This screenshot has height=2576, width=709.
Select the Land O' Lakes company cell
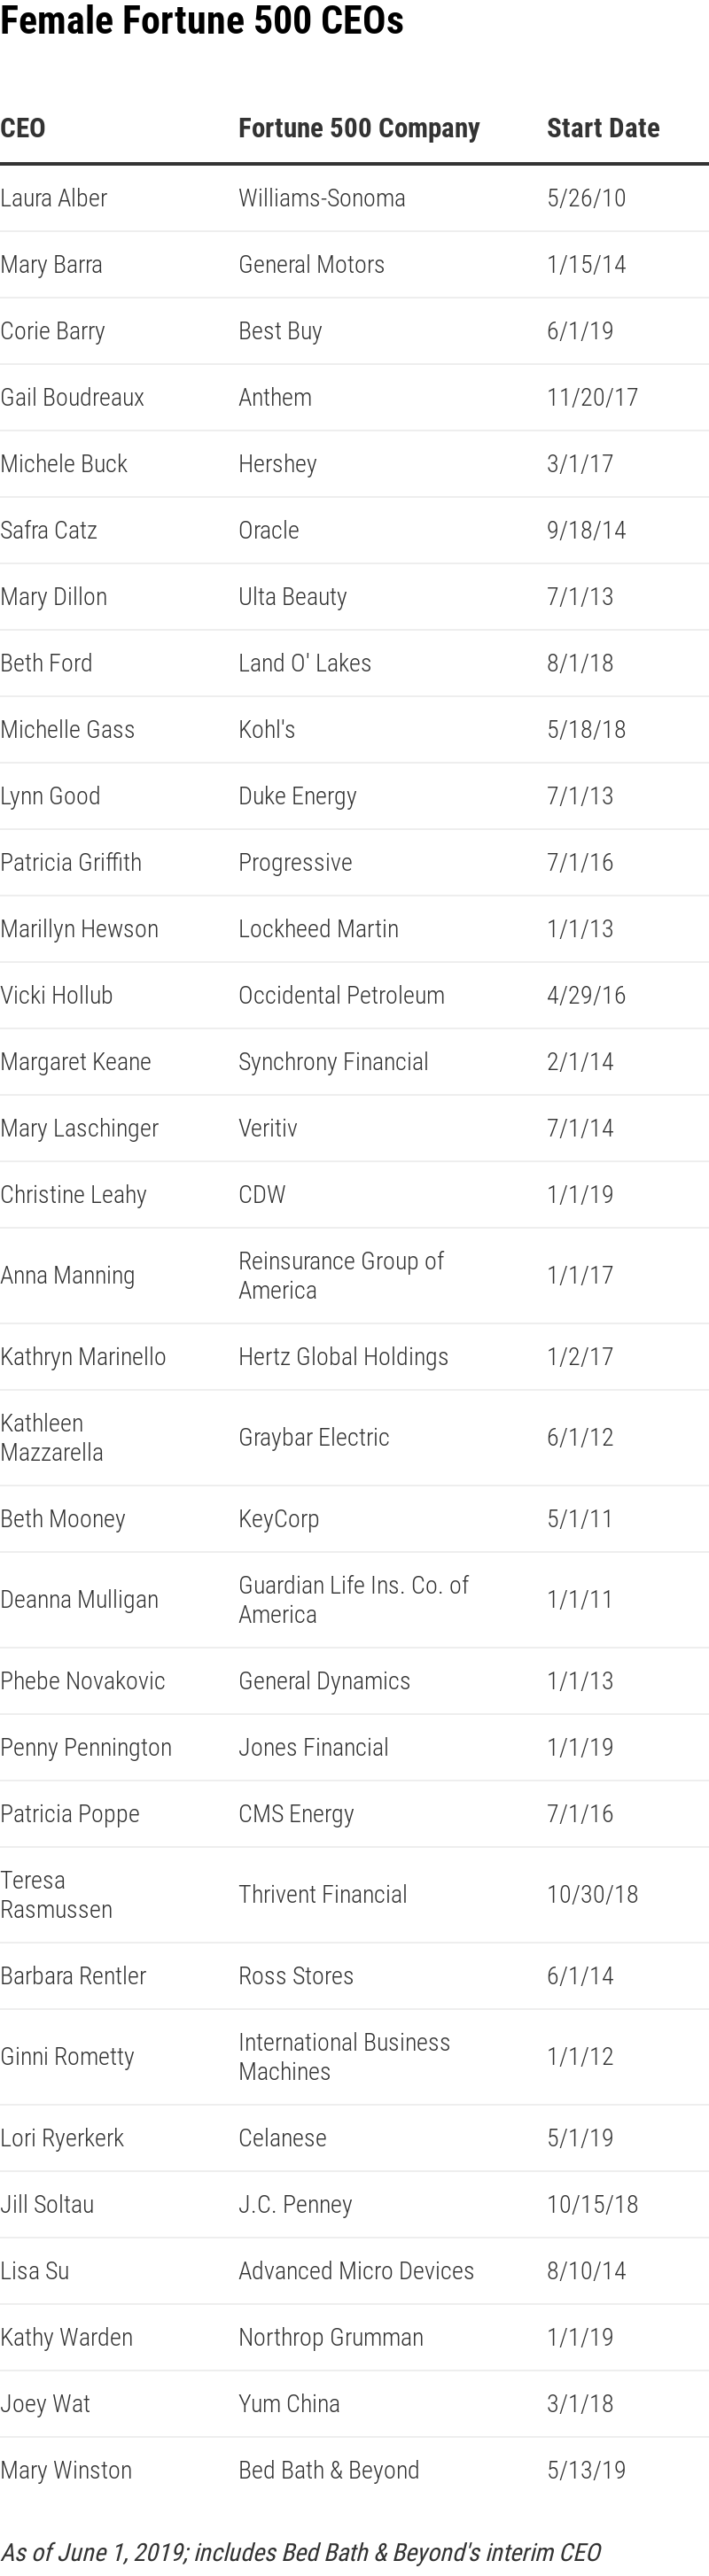(x=304, y=663)
